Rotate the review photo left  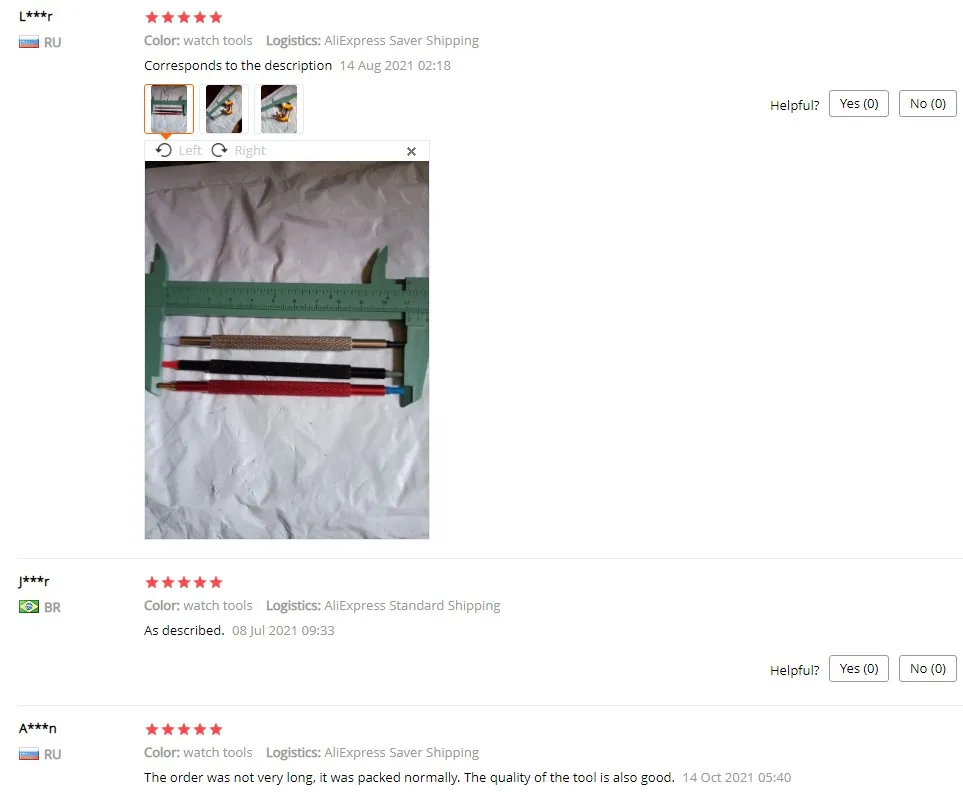pos(178,150)
